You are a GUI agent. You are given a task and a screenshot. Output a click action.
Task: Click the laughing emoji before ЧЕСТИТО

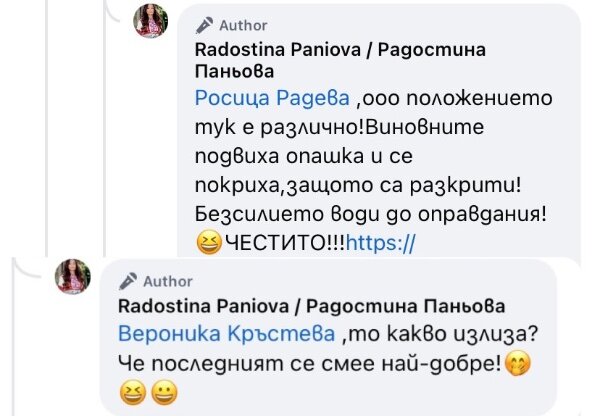click(x=208, y=243)
